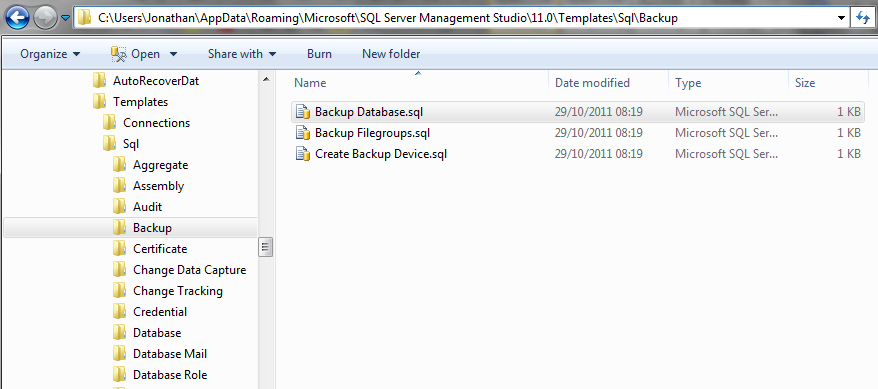878x389 pixels.
Task: Select the Create Backup Device.sql file icon
Action: click(x=302, y=154)
